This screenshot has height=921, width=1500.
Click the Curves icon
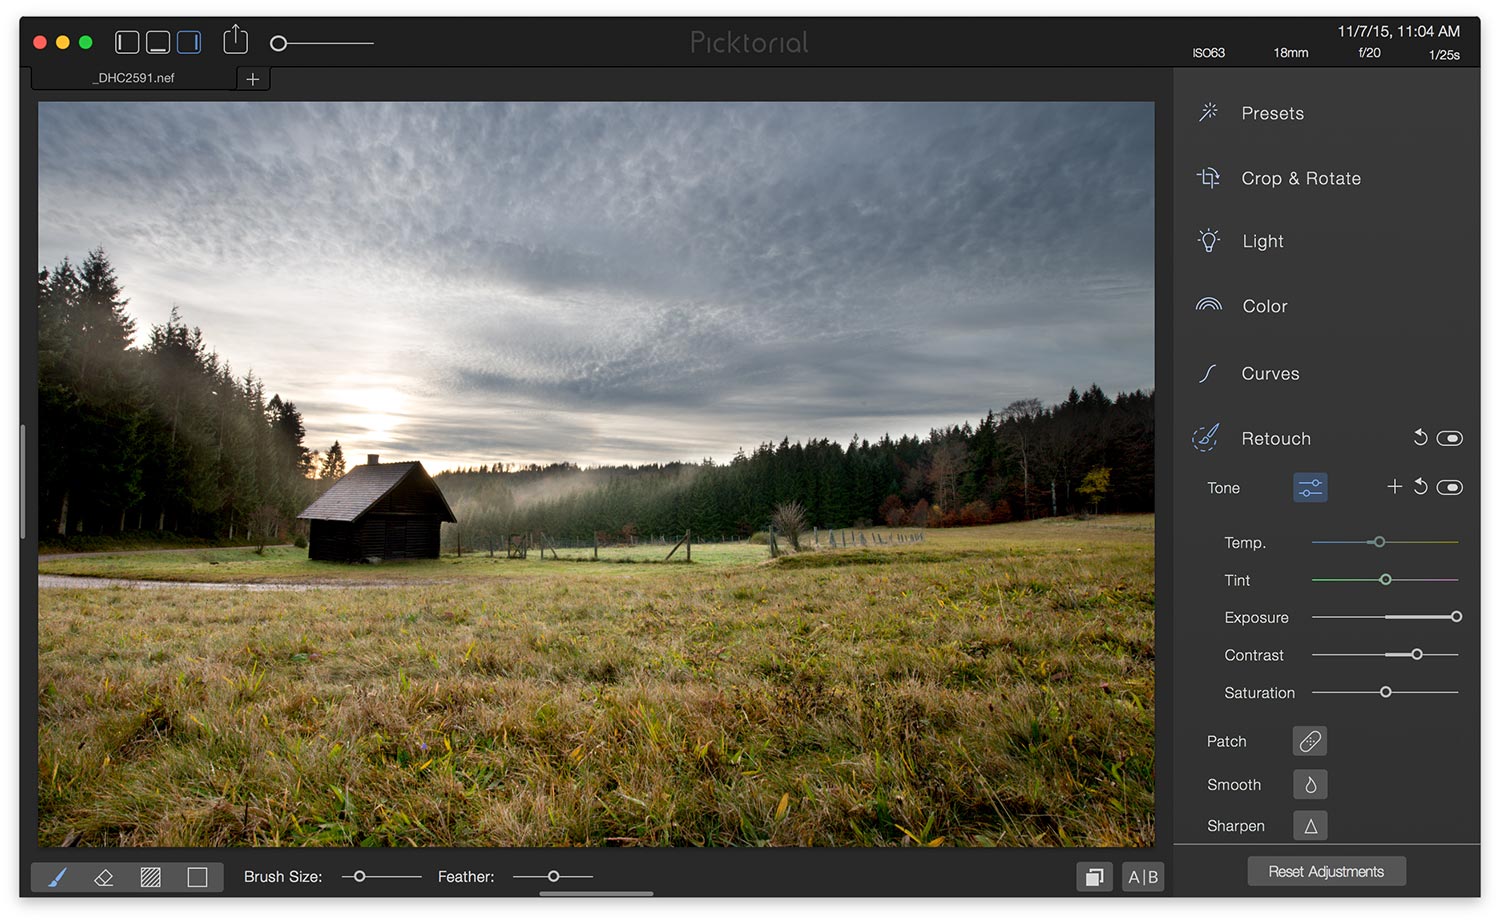[1208, 373]
